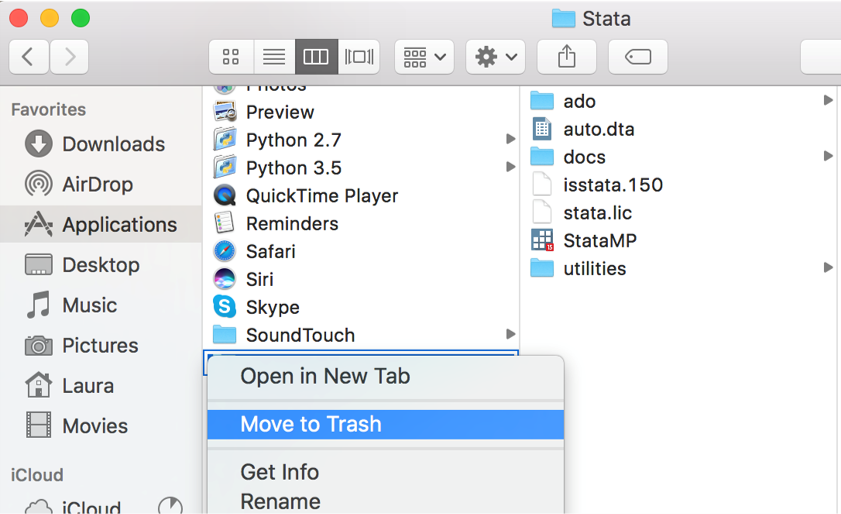Expand the Python 2.7 folder arrow
841x514 pixels.
[x=511, y=139]
